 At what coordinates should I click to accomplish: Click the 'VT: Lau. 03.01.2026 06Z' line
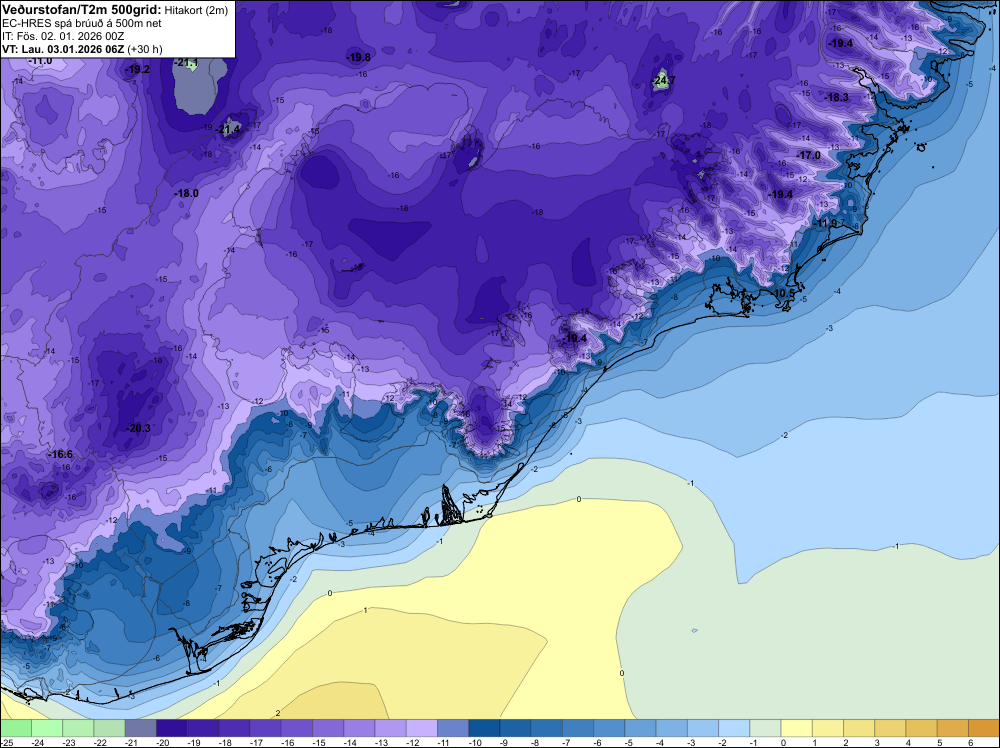coord(63,50)
